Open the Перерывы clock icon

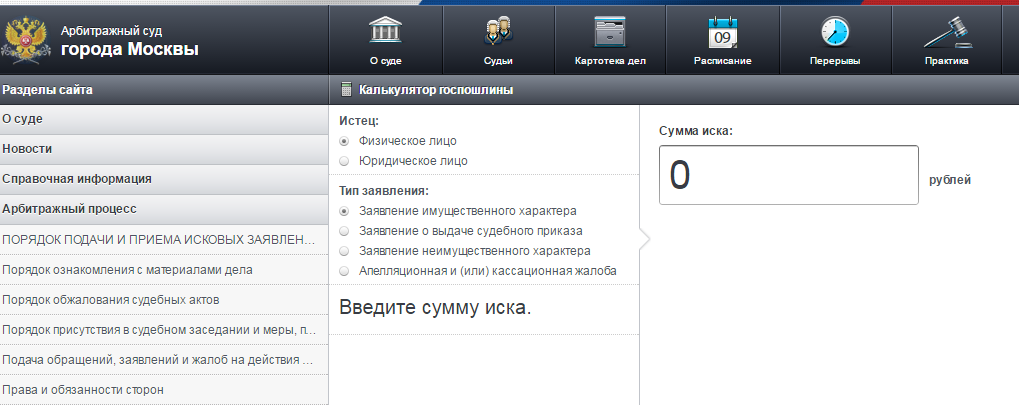[x=834, y=32]
